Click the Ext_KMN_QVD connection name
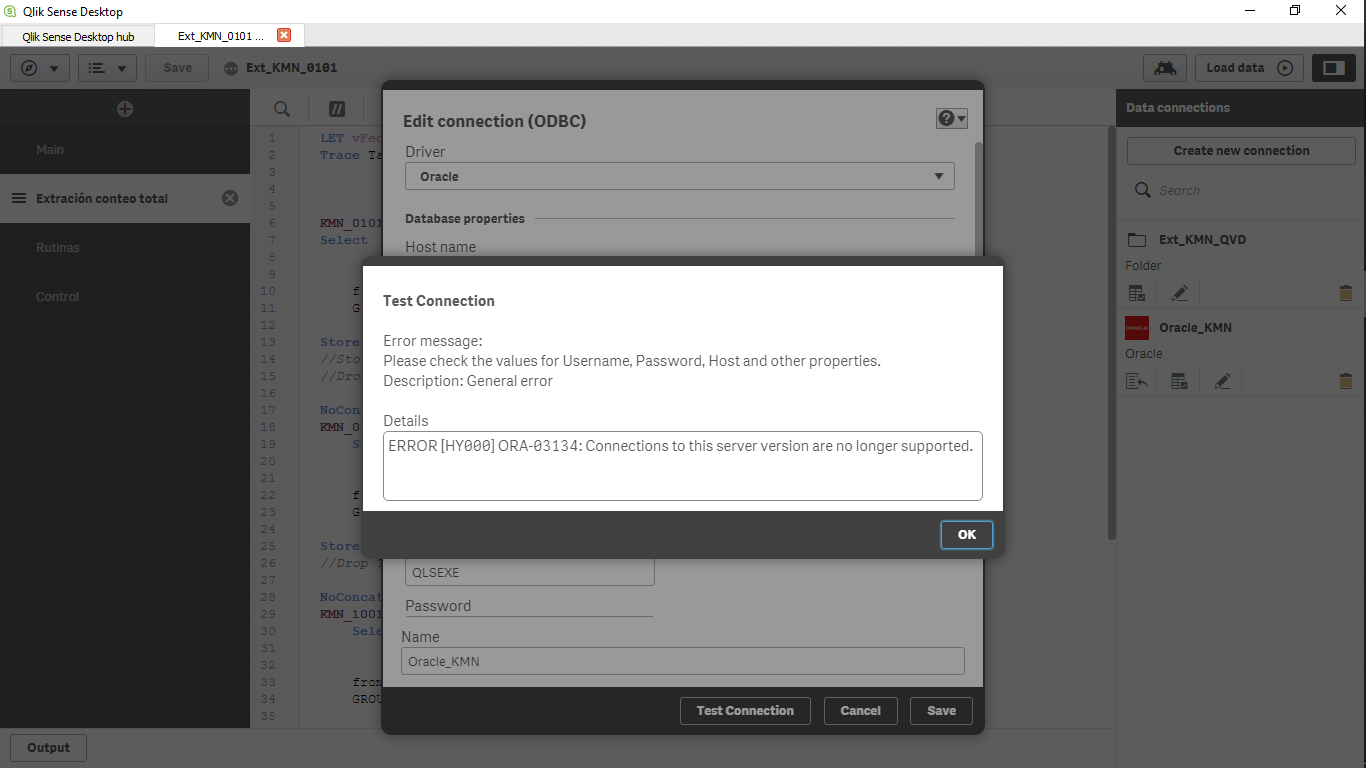This screenshot has width=1366, height=768. coord(1202,240)
